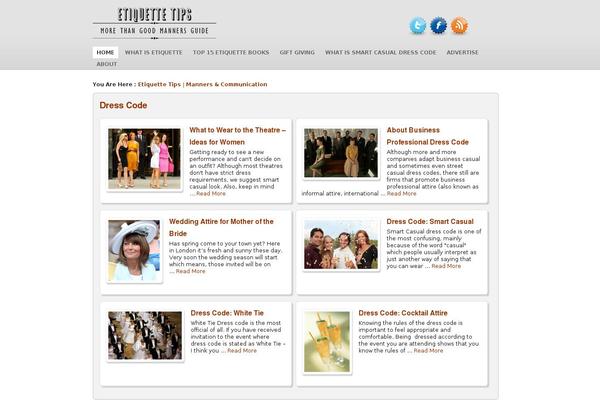The width and height of the screenshot is (600, 400).
Task: Open the white tie ballroom thumbnail
Action: (145, 335)
